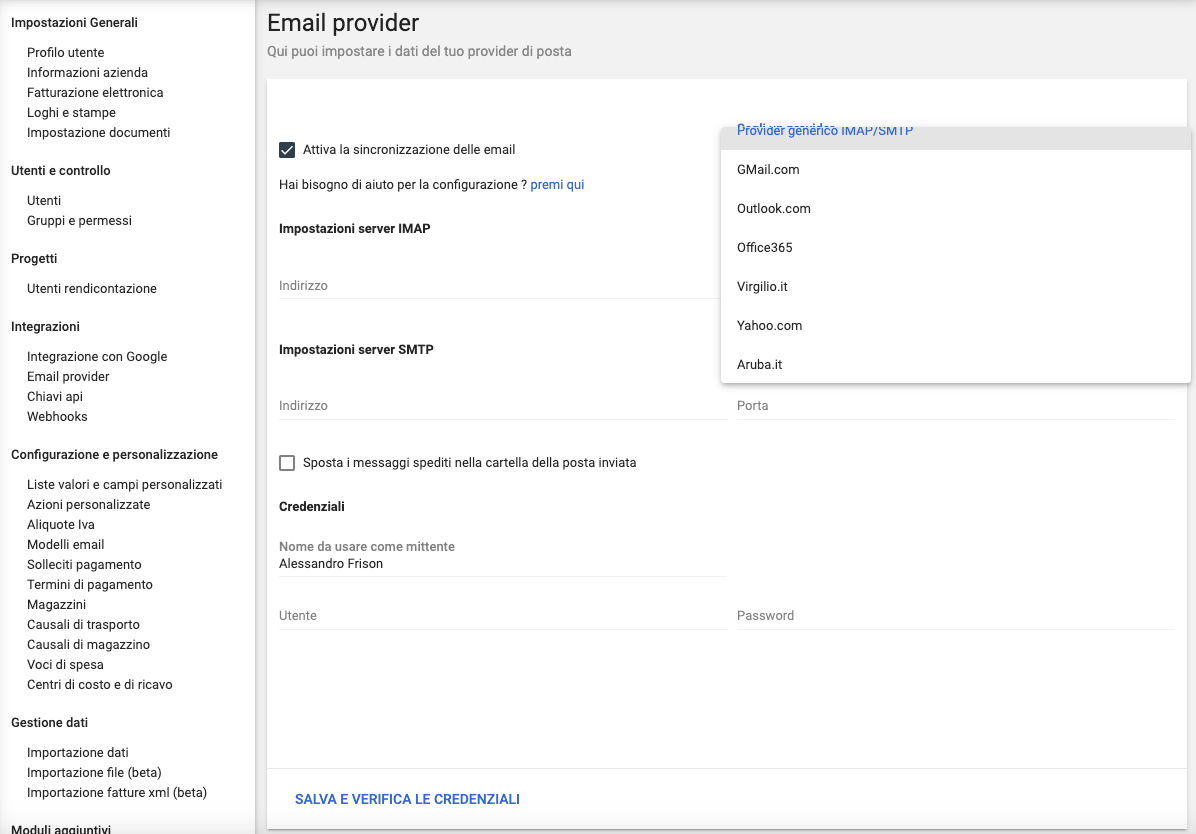The image size is (1196, 834).
Task: Click the Password input field
Action: coord(955,616)
